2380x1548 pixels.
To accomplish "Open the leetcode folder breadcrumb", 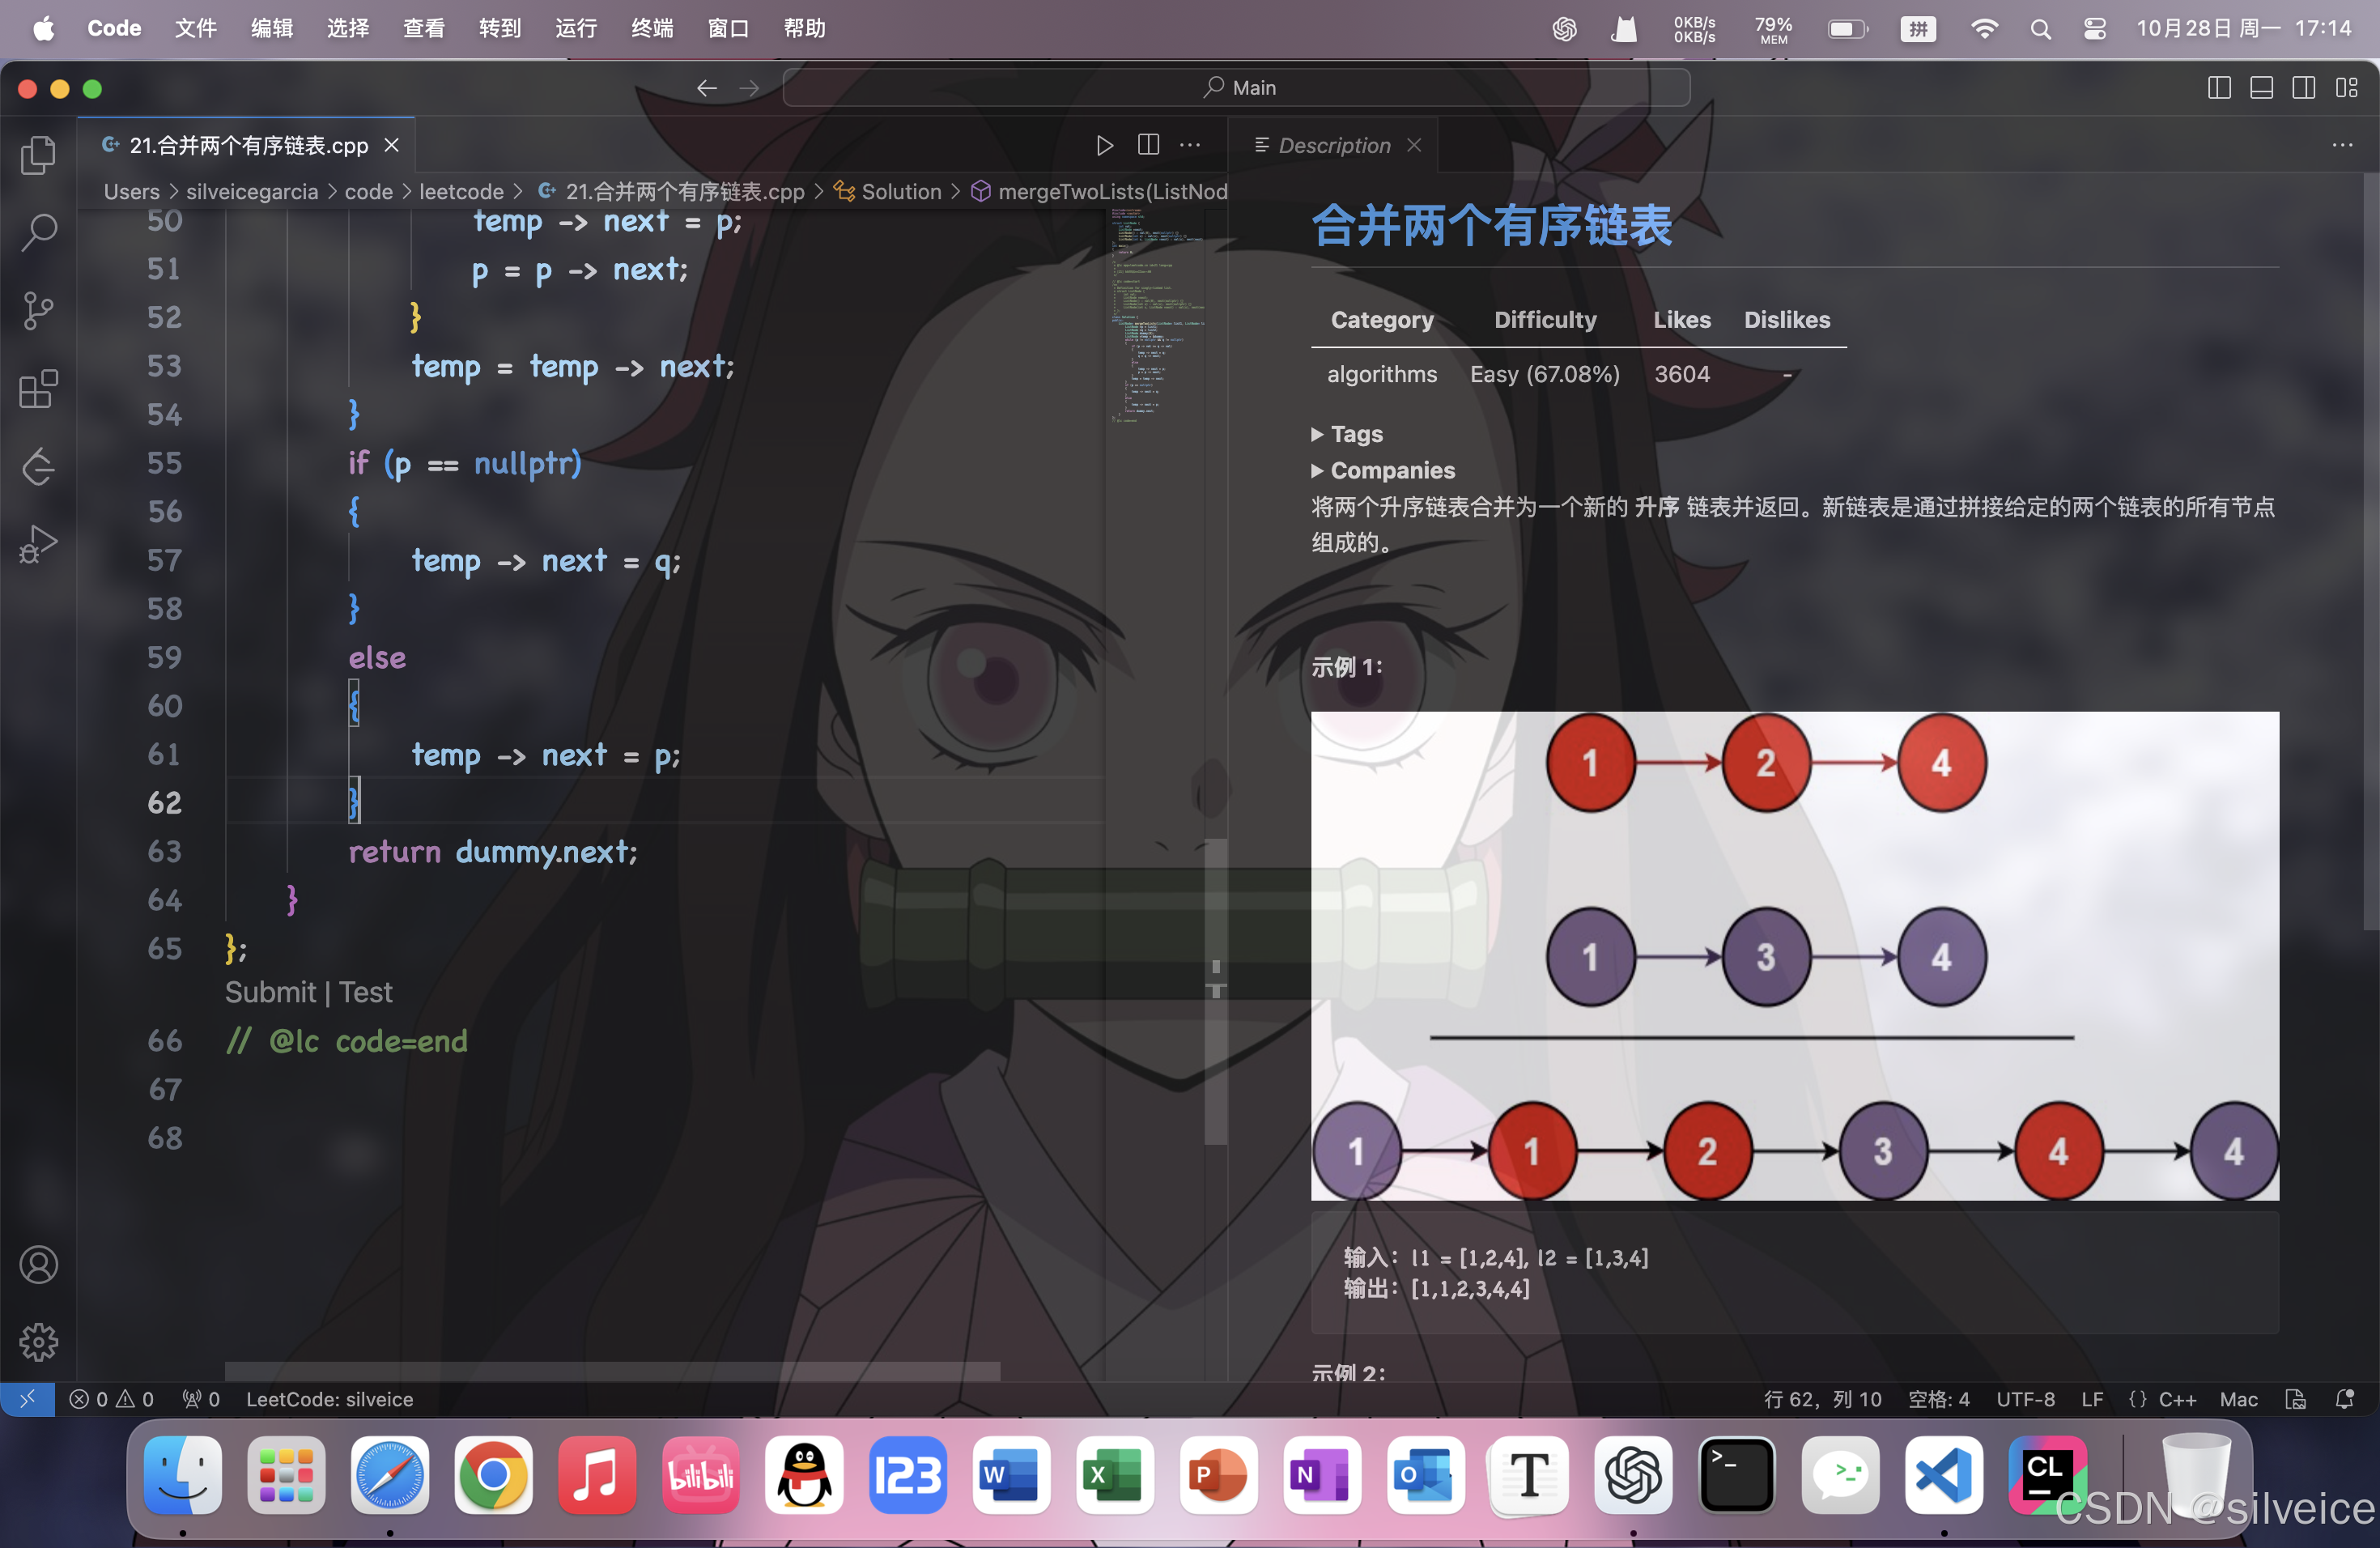I will (461, 191).
